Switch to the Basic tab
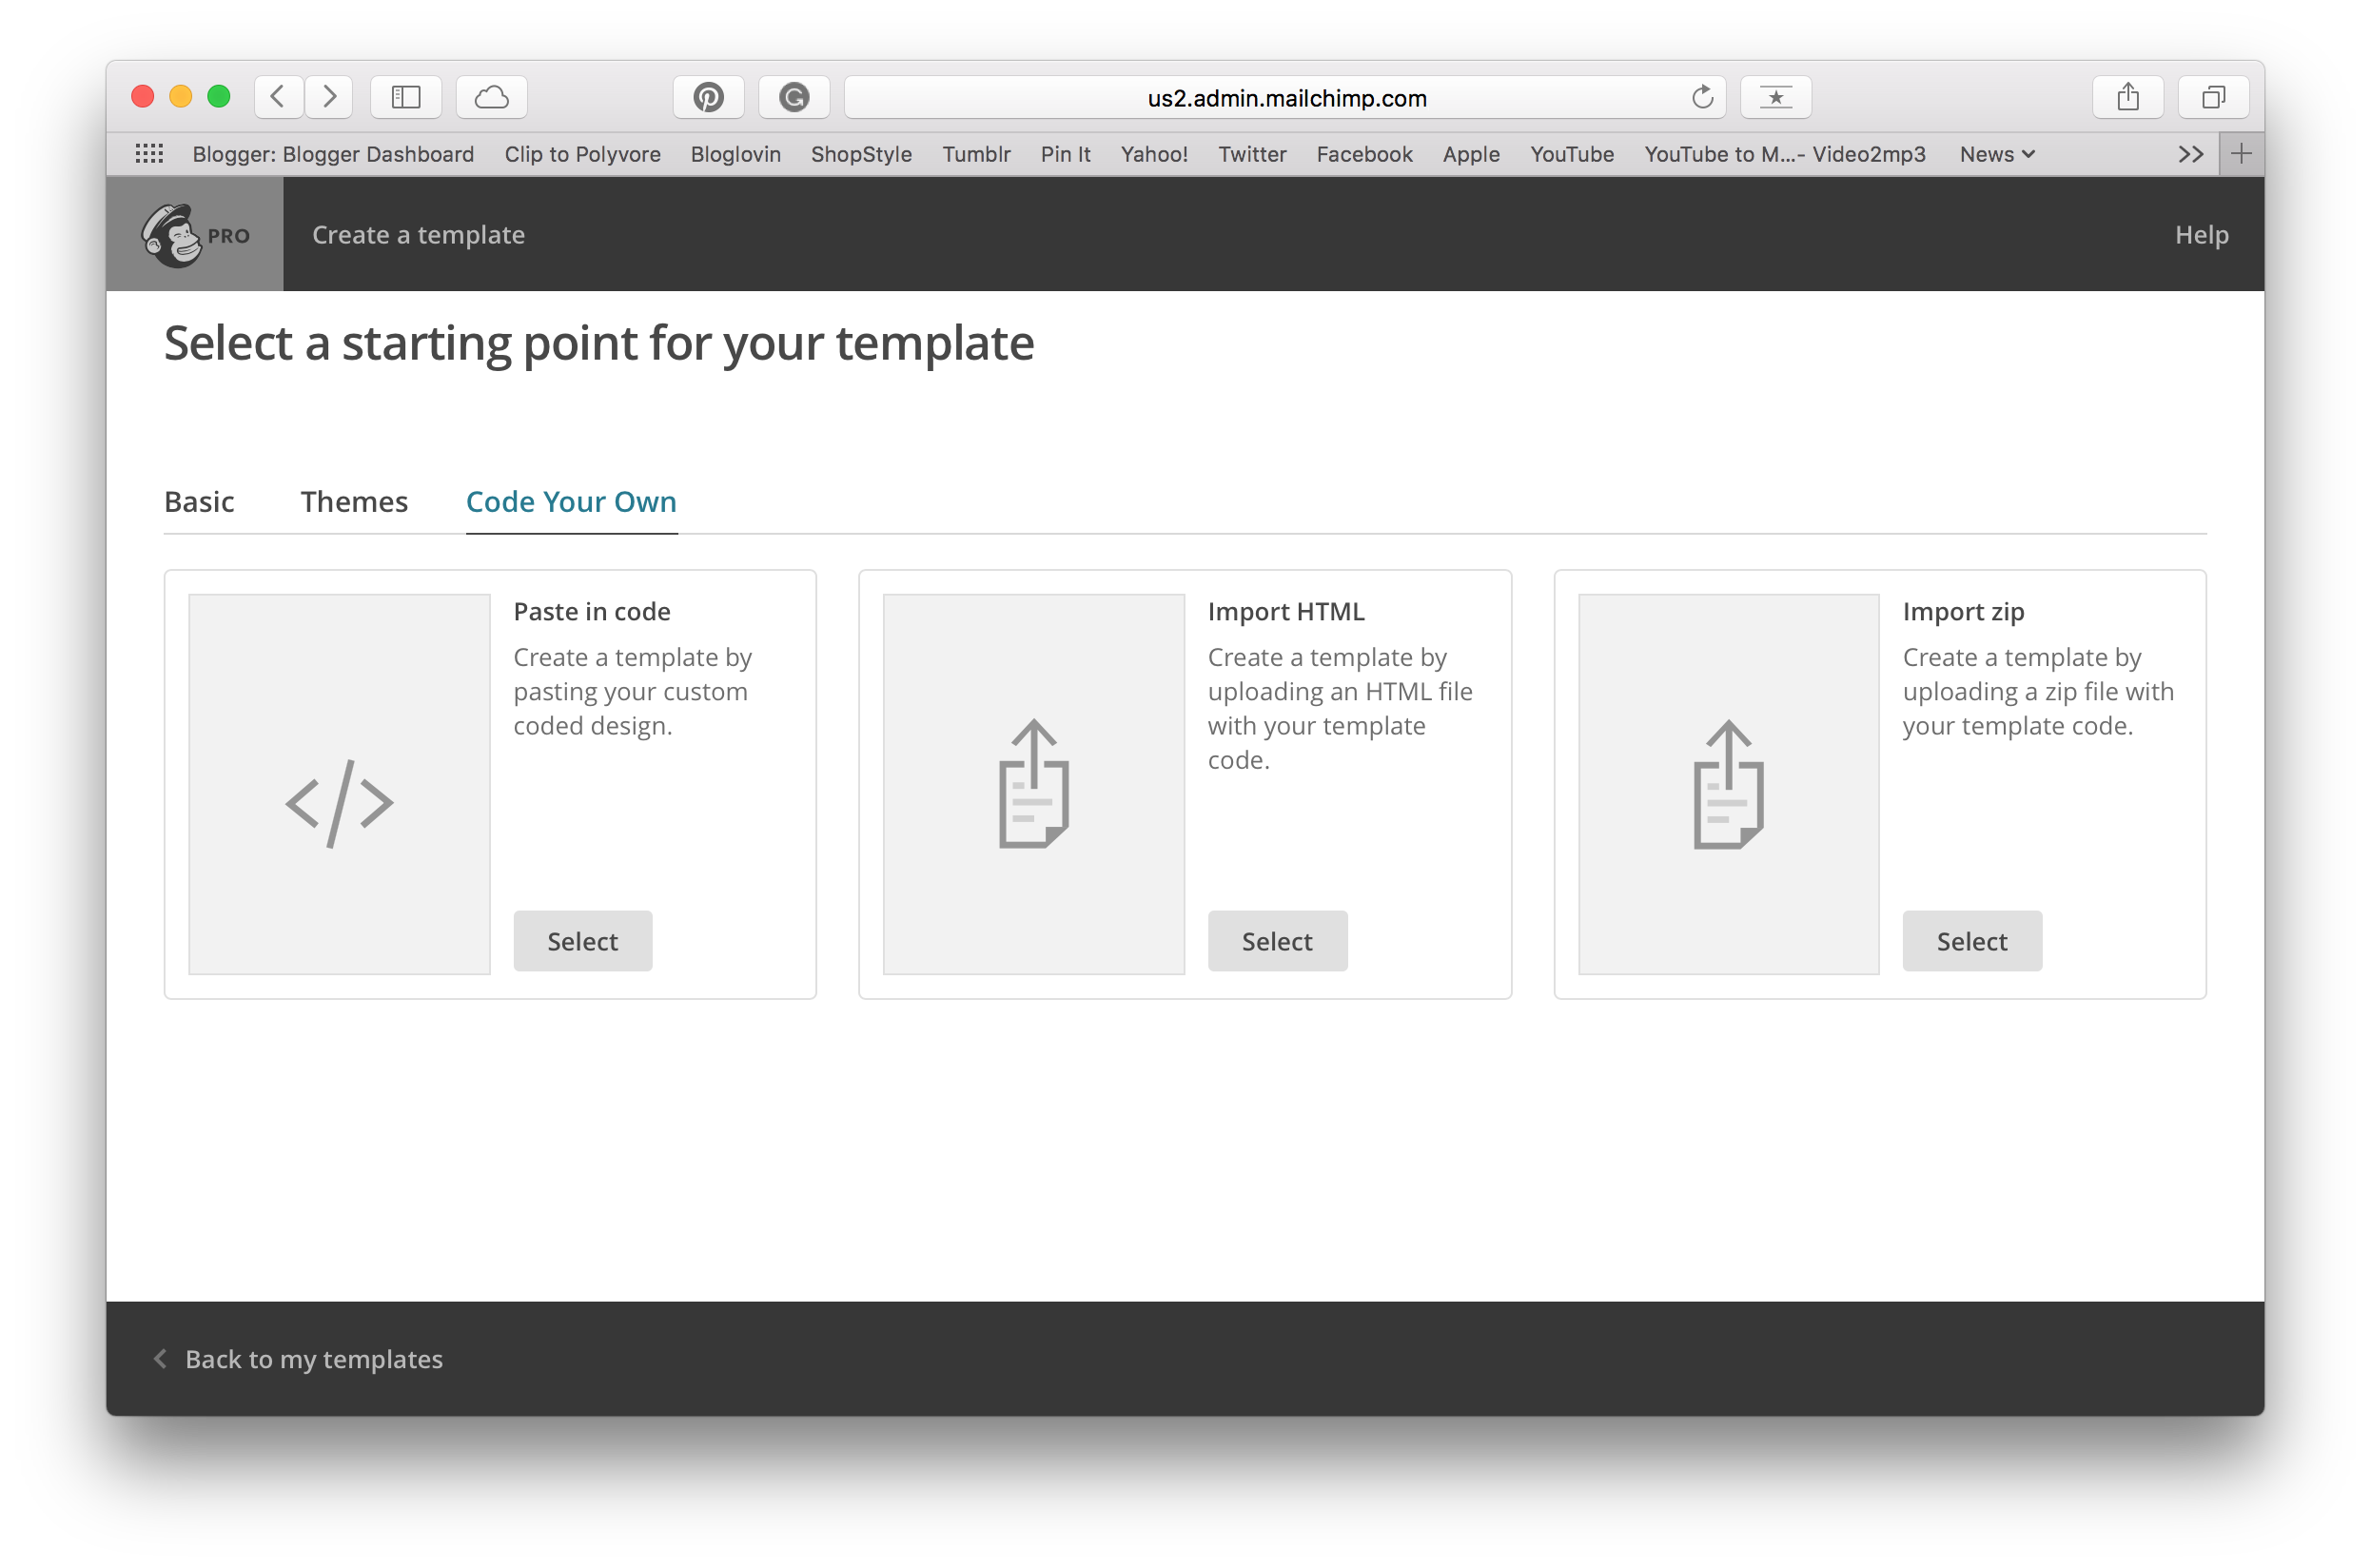The width and height of the screenshot is (2371, 1568). pyautogui.click(x=198, y=500)
